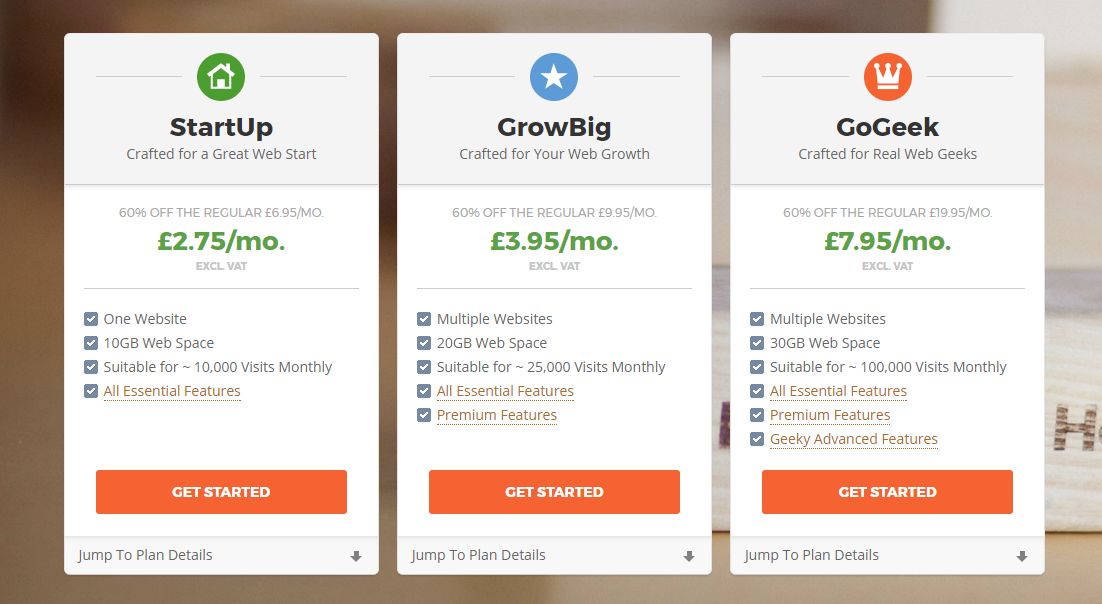This screenshot has width=1102, height=604.
Task: Click the £3.95/mo. GrowBig price
Action: (x=555, y=241)
